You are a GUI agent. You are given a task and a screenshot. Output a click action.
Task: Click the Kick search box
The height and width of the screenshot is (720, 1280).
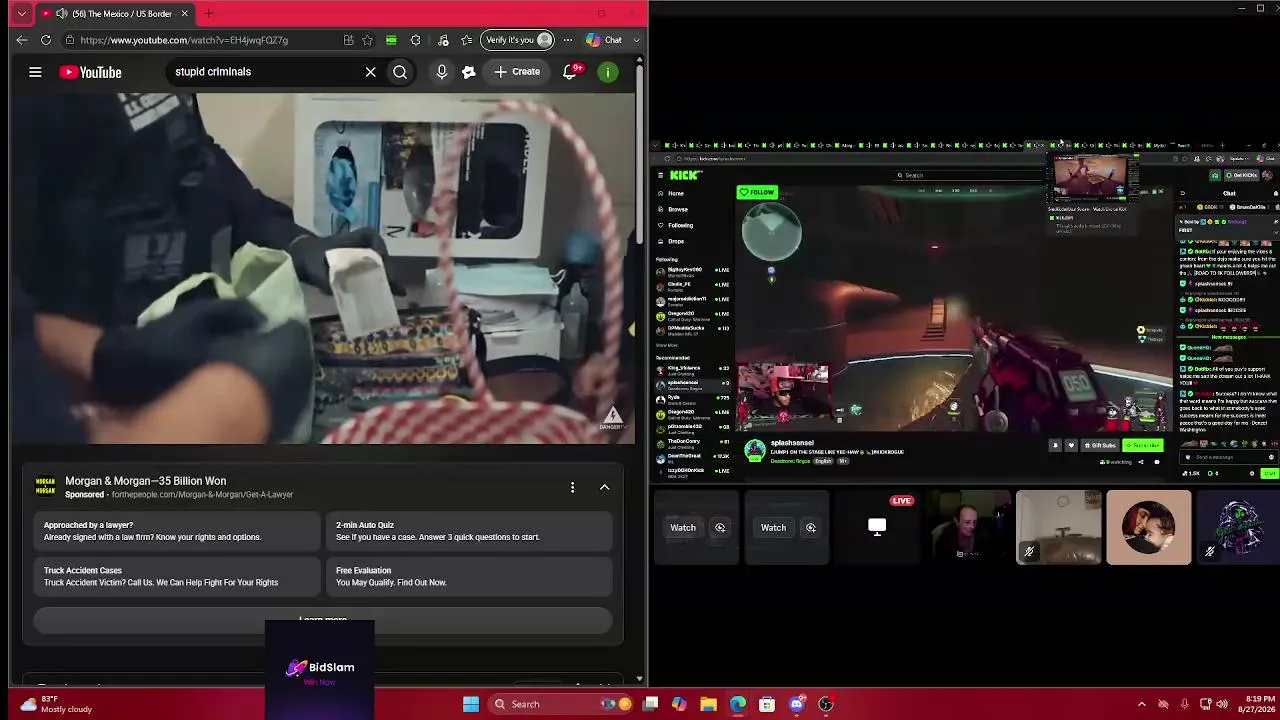click(968, 175)
